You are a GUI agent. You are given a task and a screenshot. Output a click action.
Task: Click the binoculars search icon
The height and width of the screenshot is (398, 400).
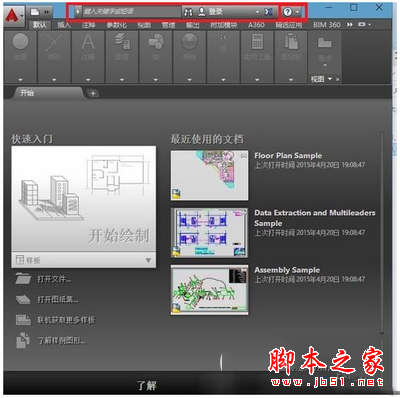189,12
